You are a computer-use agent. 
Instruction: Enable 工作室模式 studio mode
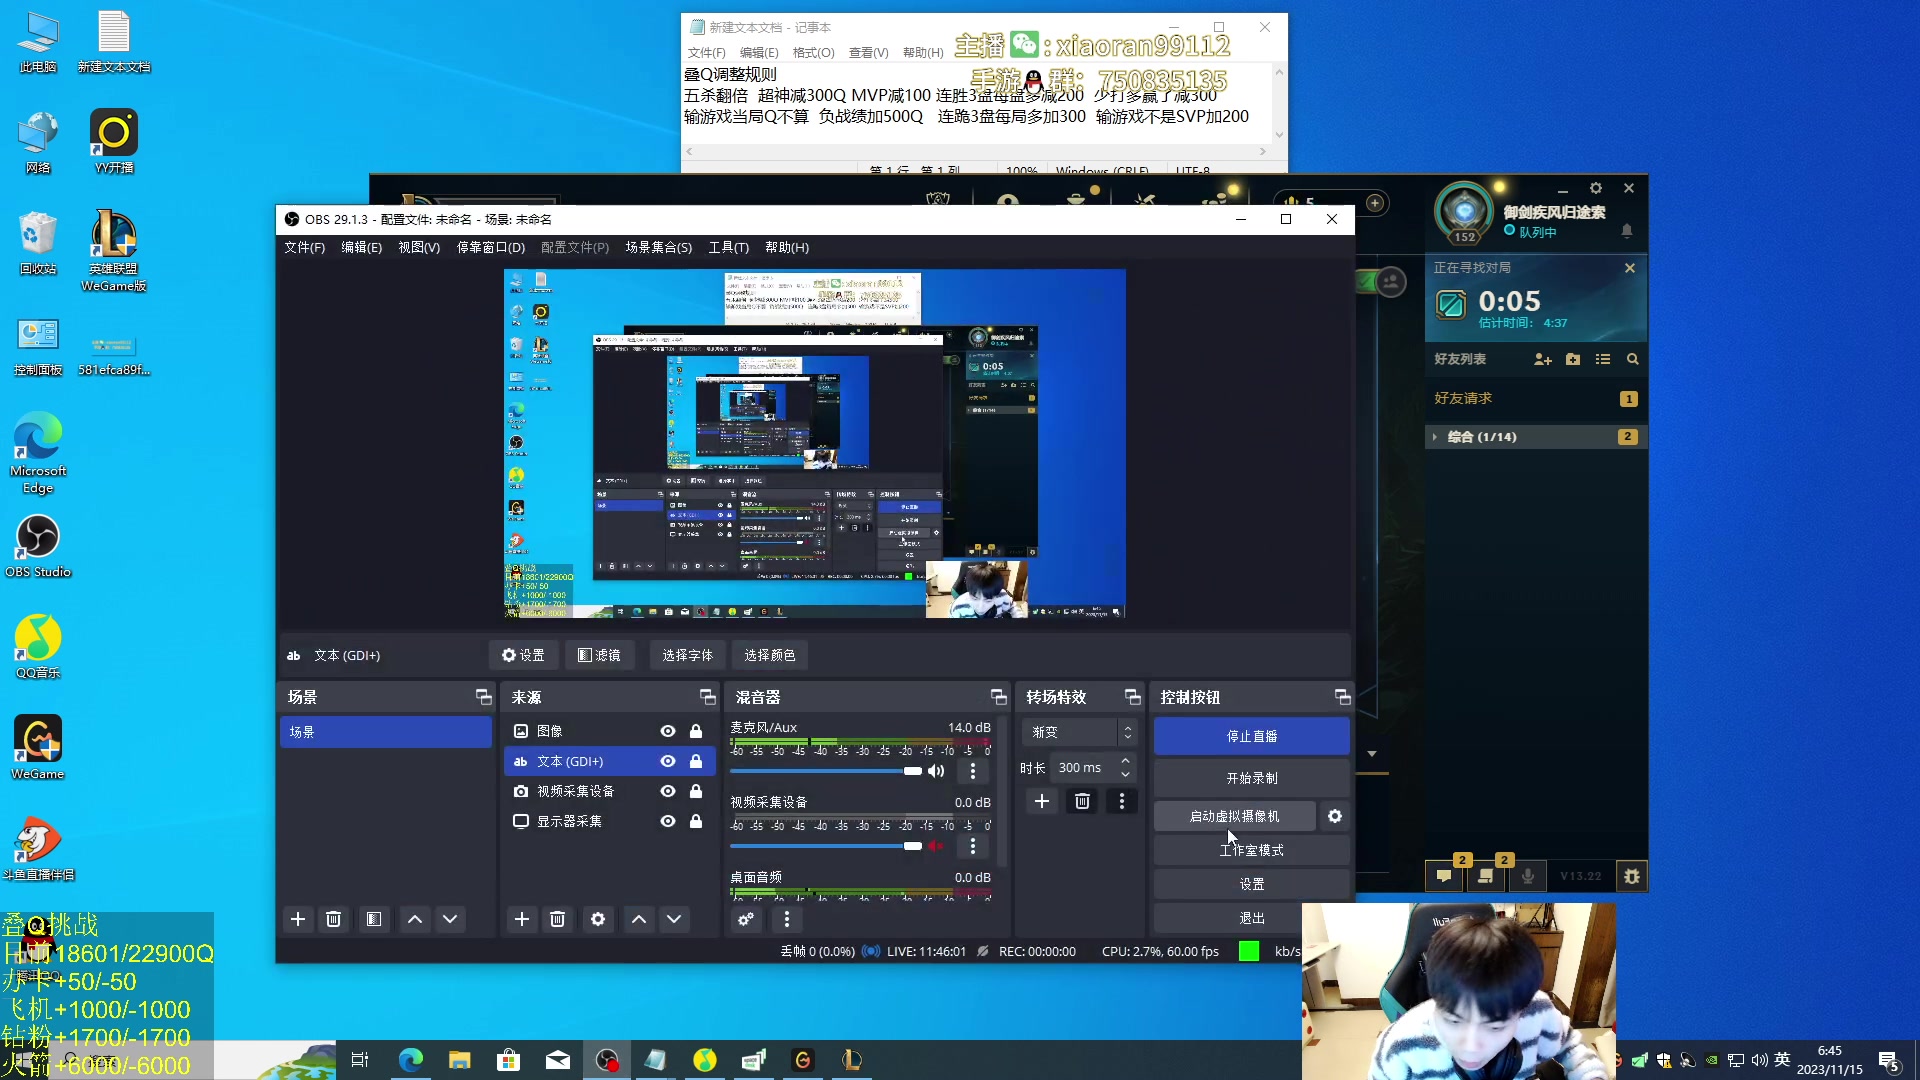point(1252,850)
